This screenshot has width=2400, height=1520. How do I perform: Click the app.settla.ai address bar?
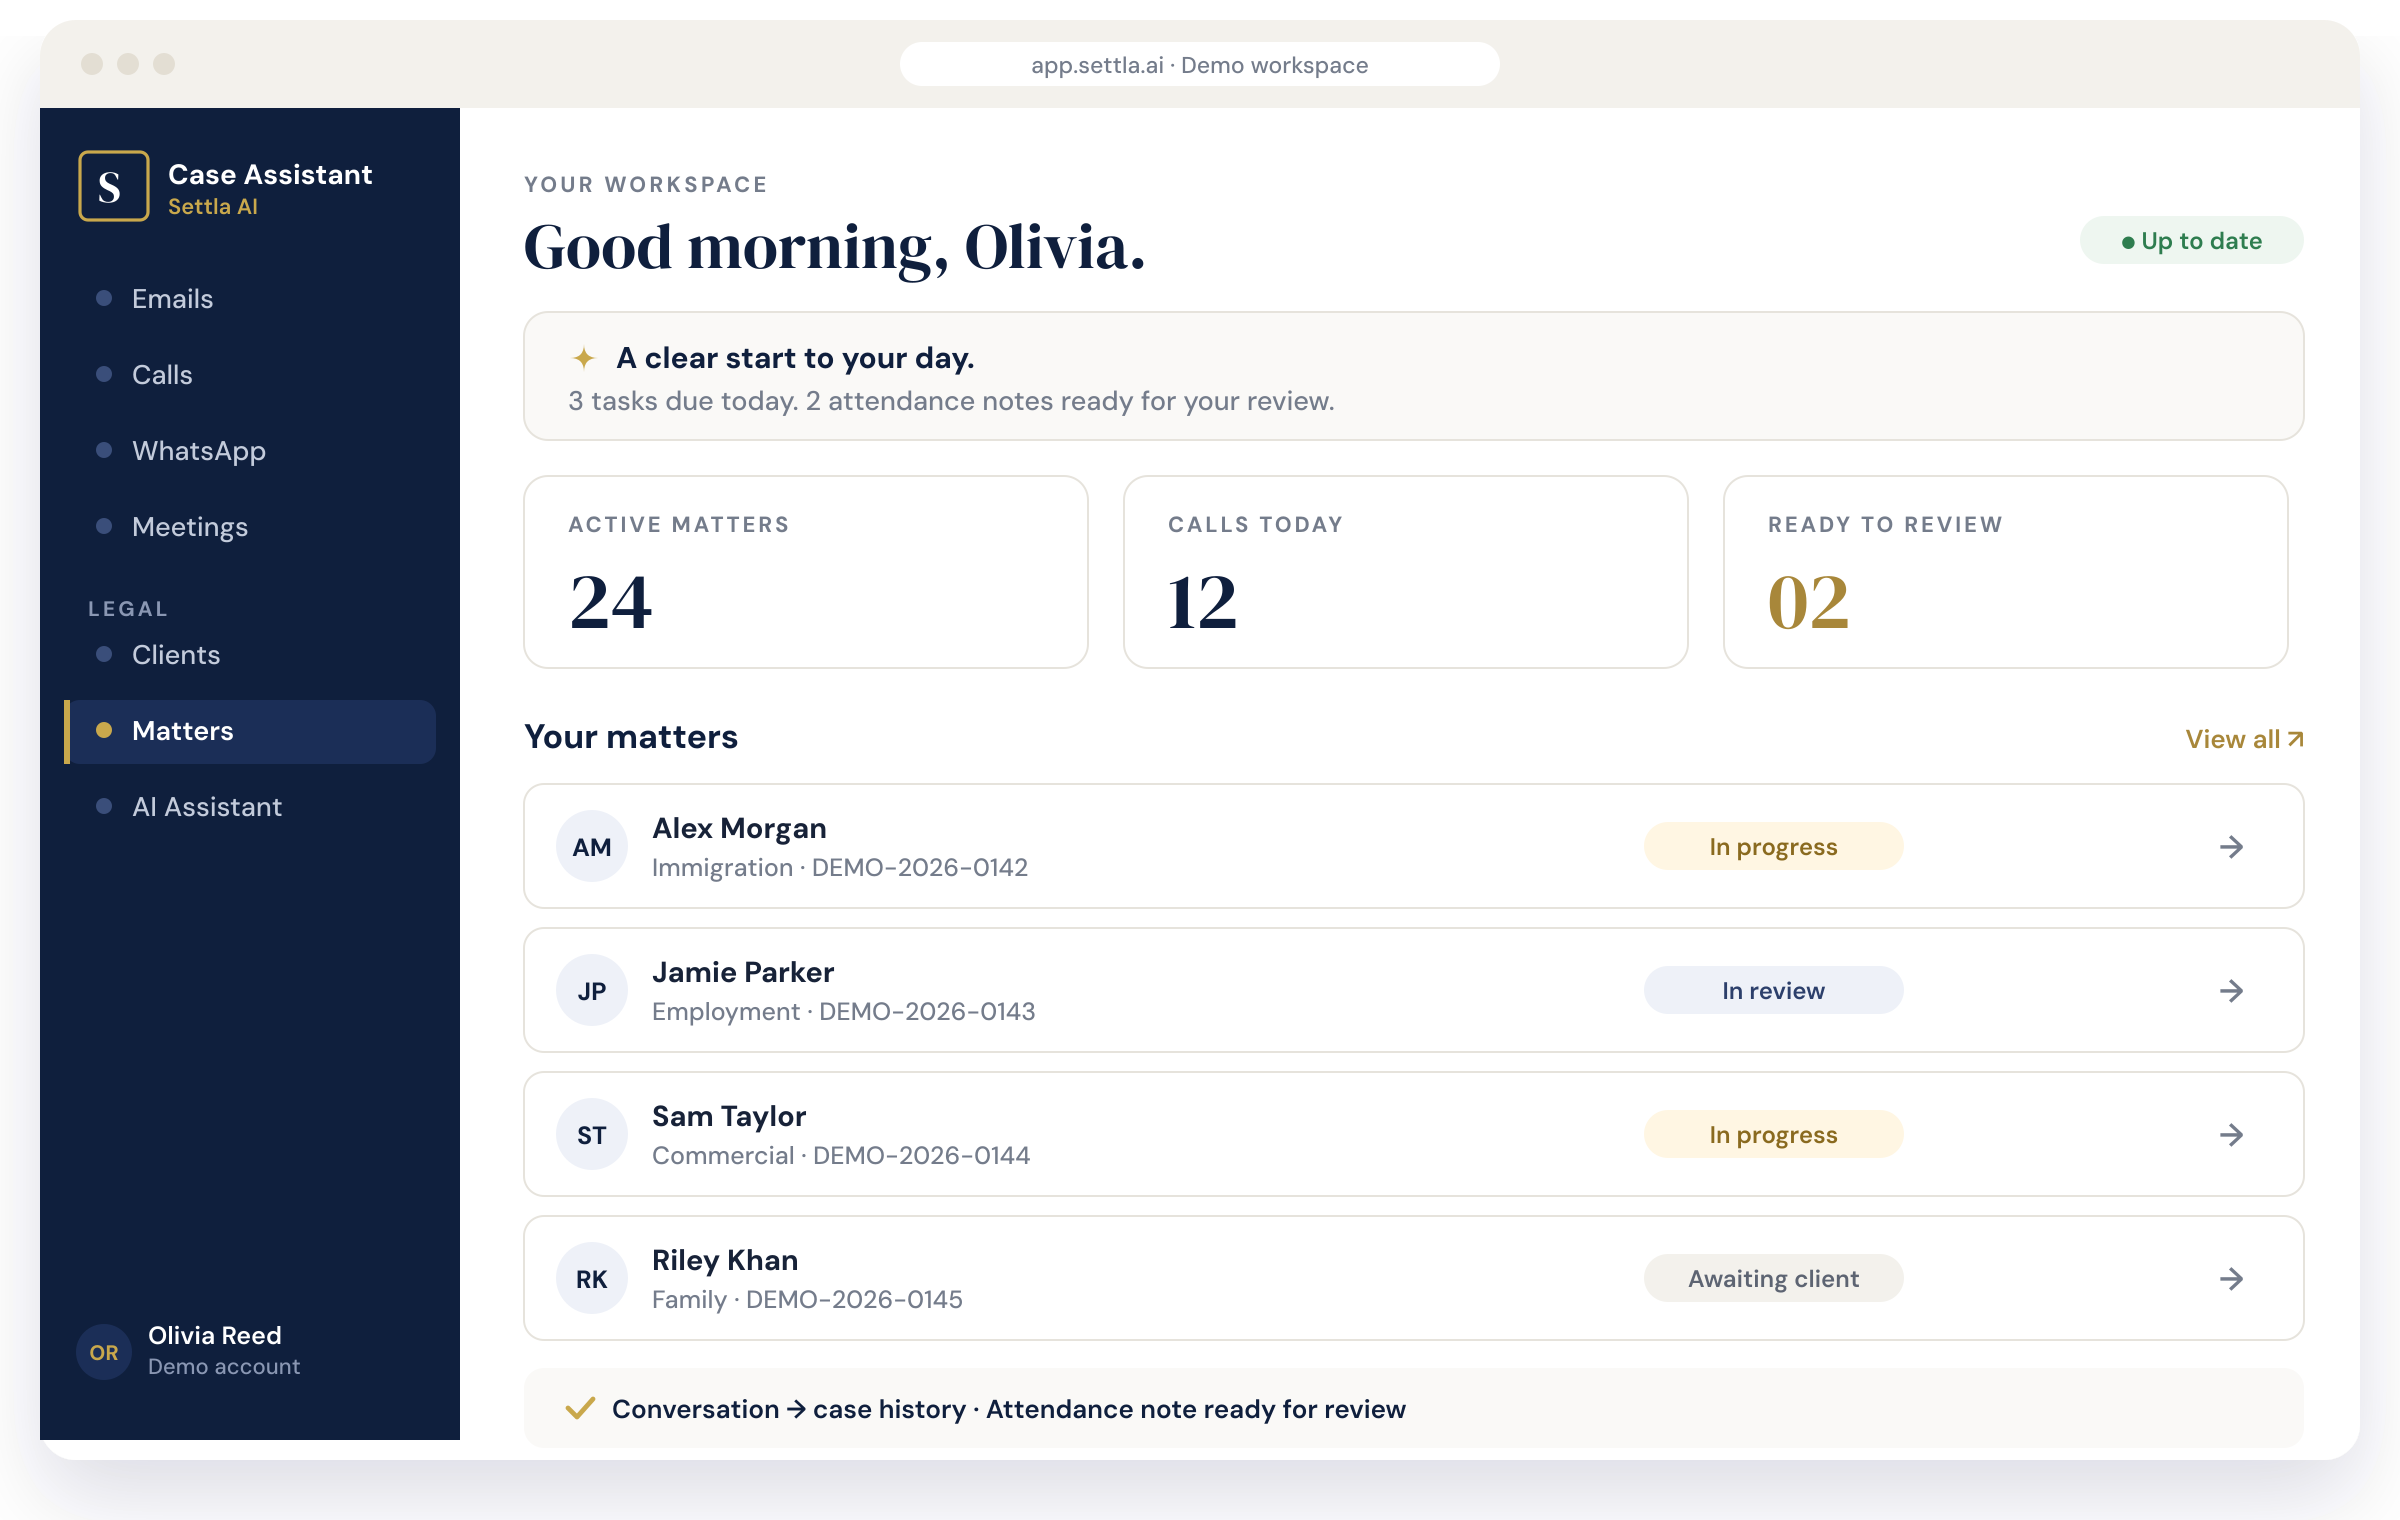1199,65
